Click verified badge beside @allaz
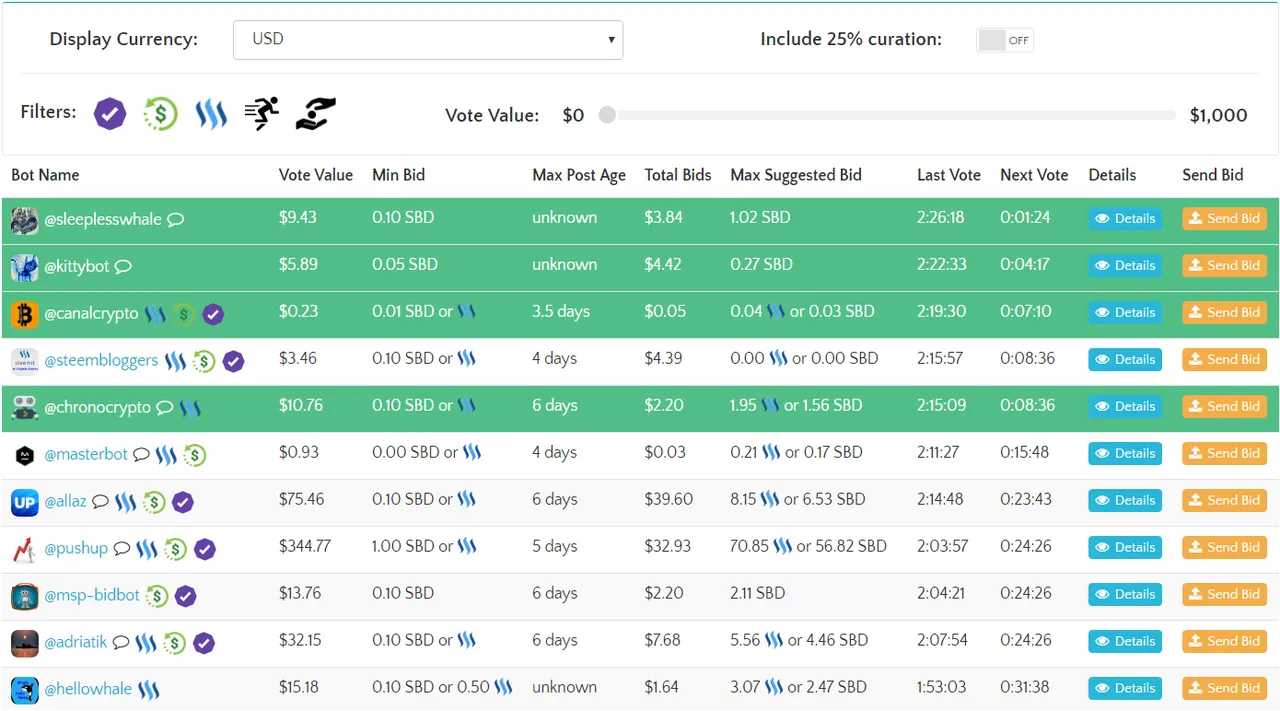Viewport: 1280px width, 711px height. 183,502
